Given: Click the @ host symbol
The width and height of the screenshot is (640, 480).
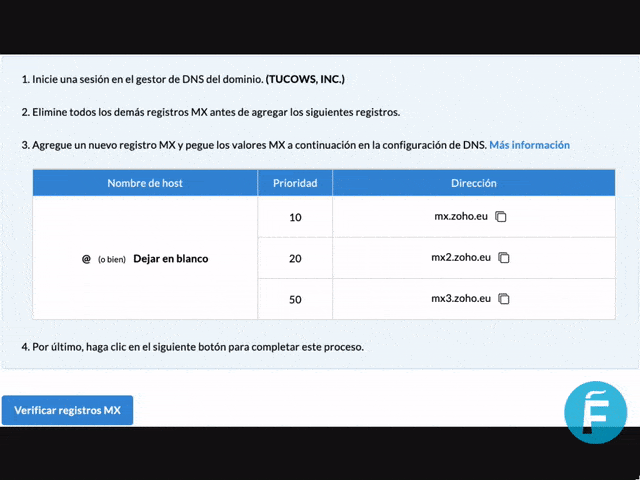Looking at the screenshot, I should [x=86, y=259].
